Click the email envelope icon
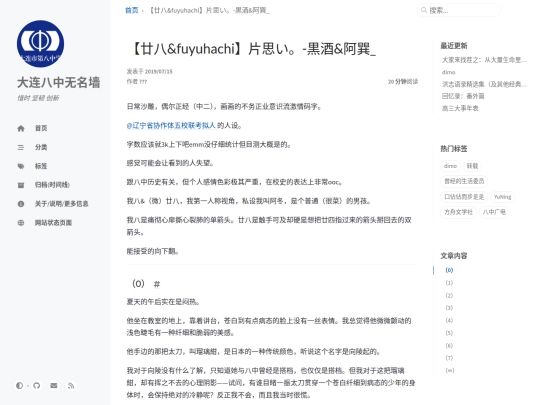Image resolution: width=540 pixels, height=405 pixels. coord(54,385)
